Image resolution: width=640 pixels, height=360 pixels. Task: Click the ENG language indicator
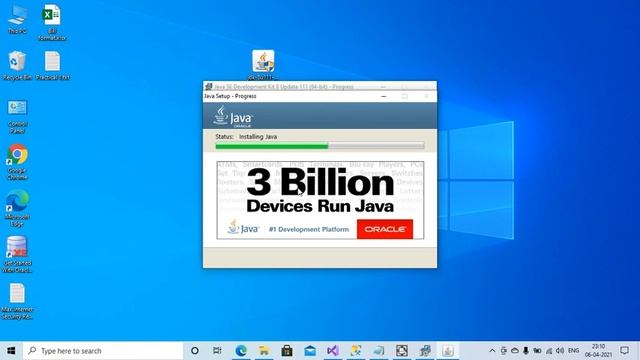coord(573,351)
